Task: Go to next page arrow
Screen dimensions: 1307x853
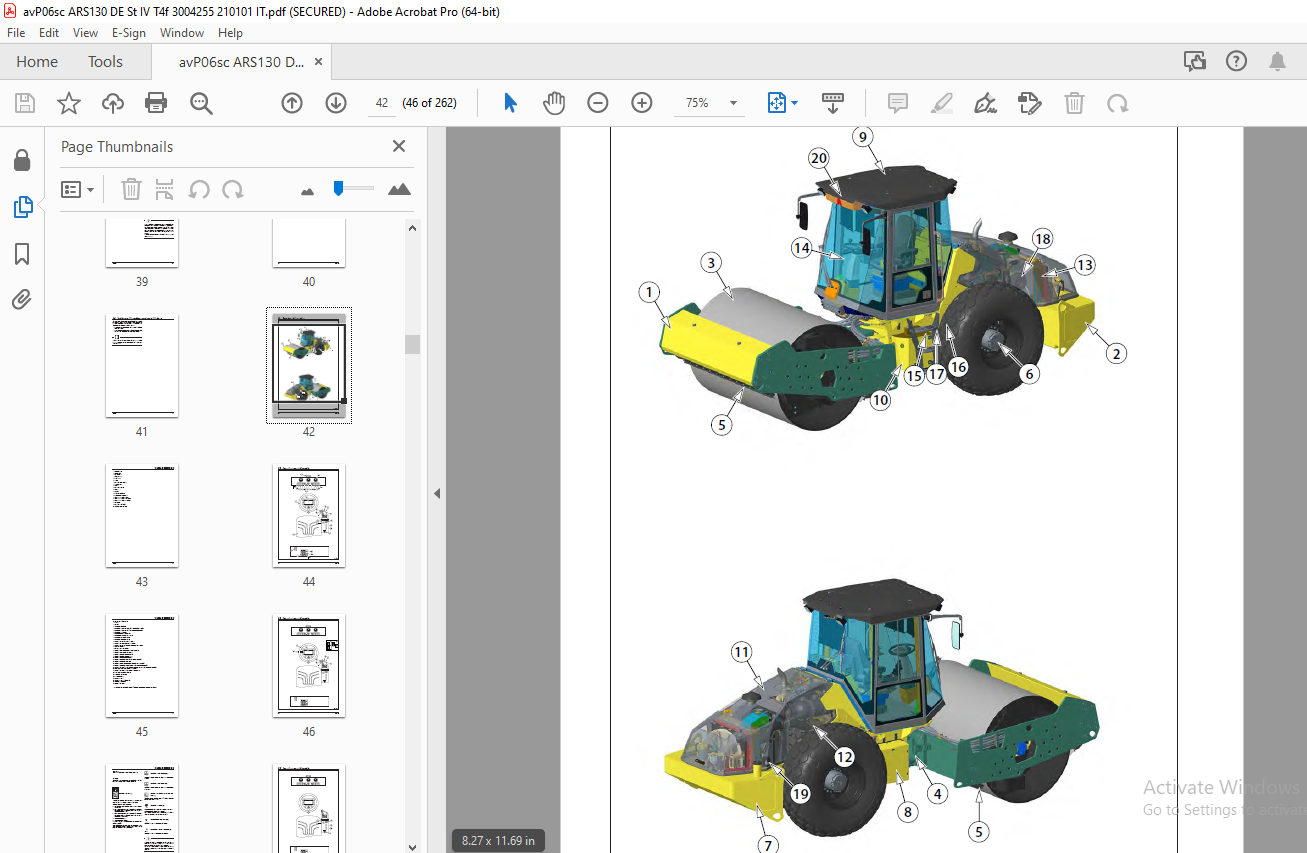Action: [336, 103]
